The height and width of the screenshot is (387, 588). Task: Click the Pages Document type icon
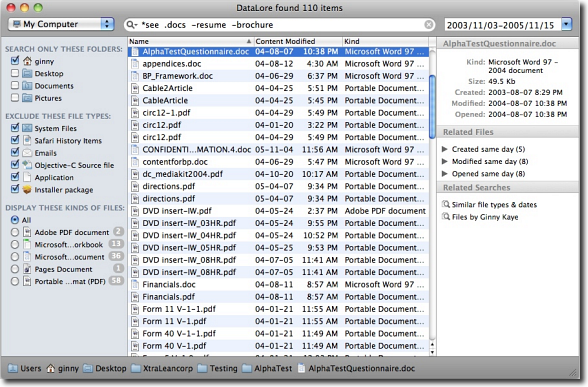click(27, 269)
